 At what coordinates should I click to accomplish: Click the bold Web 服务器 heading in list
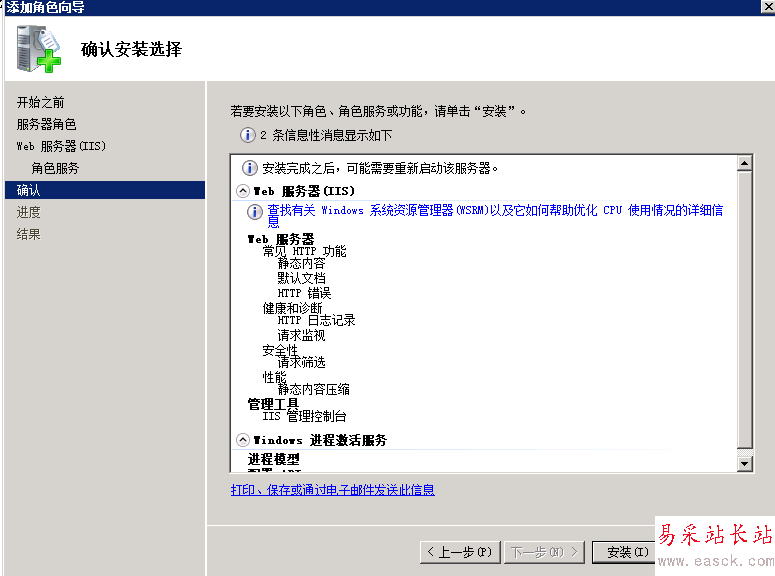click(281, 239)
